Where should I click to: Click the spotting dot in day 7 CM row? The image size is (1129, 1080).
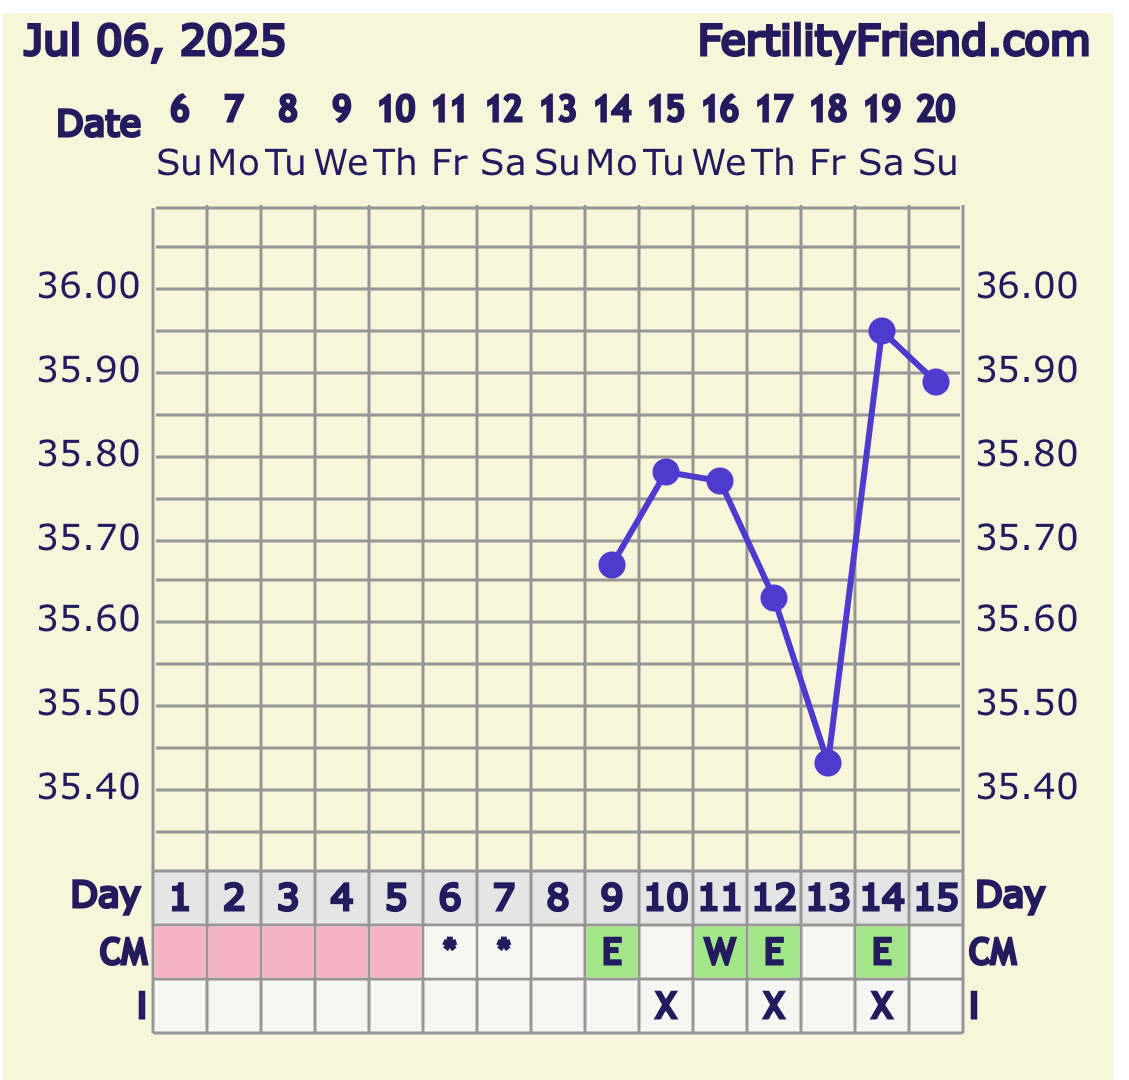pos(504,946)
